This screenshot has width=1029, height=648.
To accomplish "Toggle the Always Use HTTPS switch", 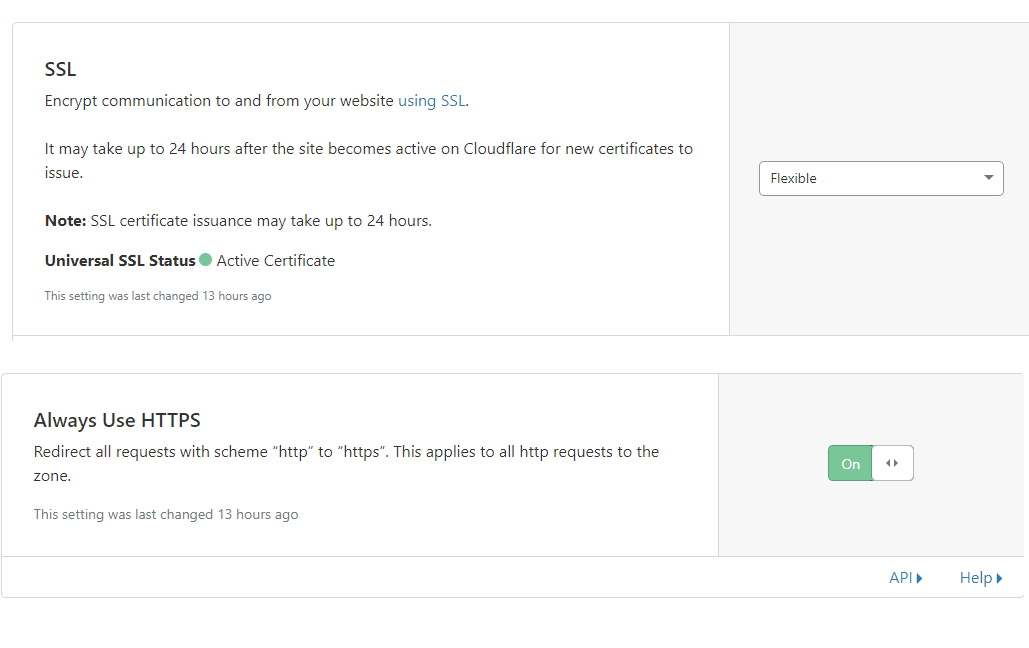I will point(870,463).
